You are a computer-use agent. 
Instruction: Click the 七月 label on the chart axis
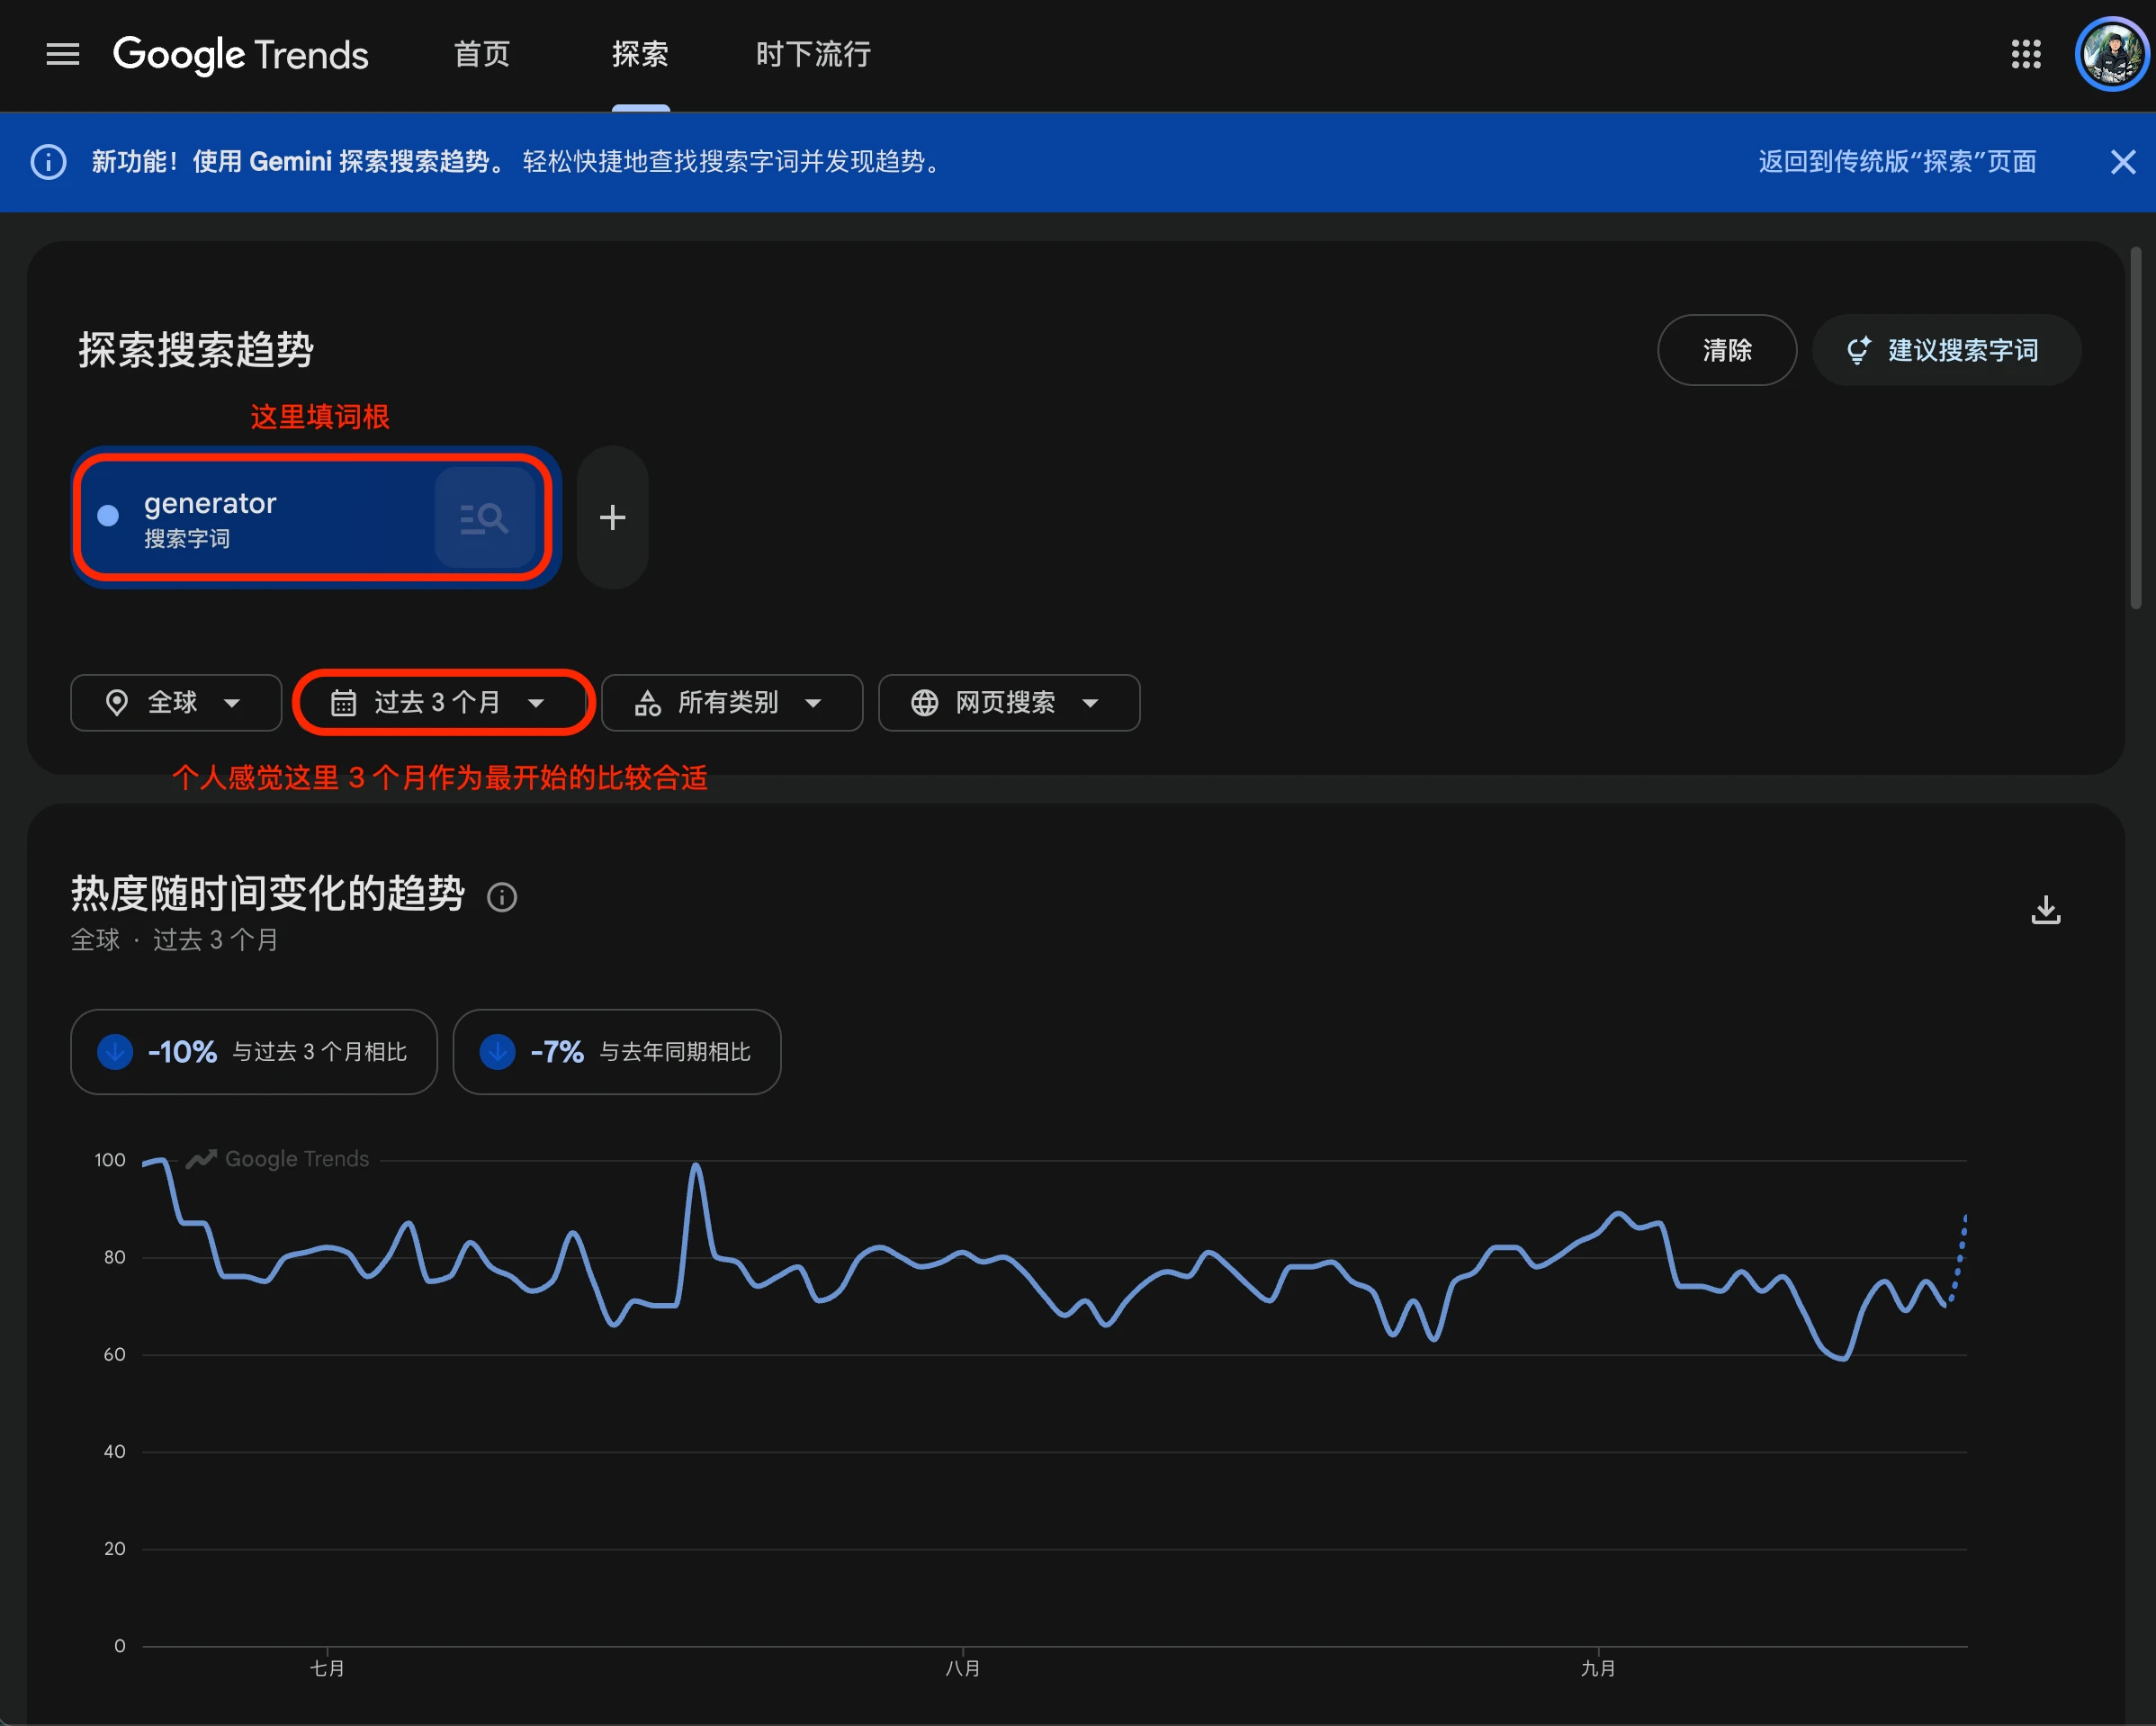tap(327, 1668)
